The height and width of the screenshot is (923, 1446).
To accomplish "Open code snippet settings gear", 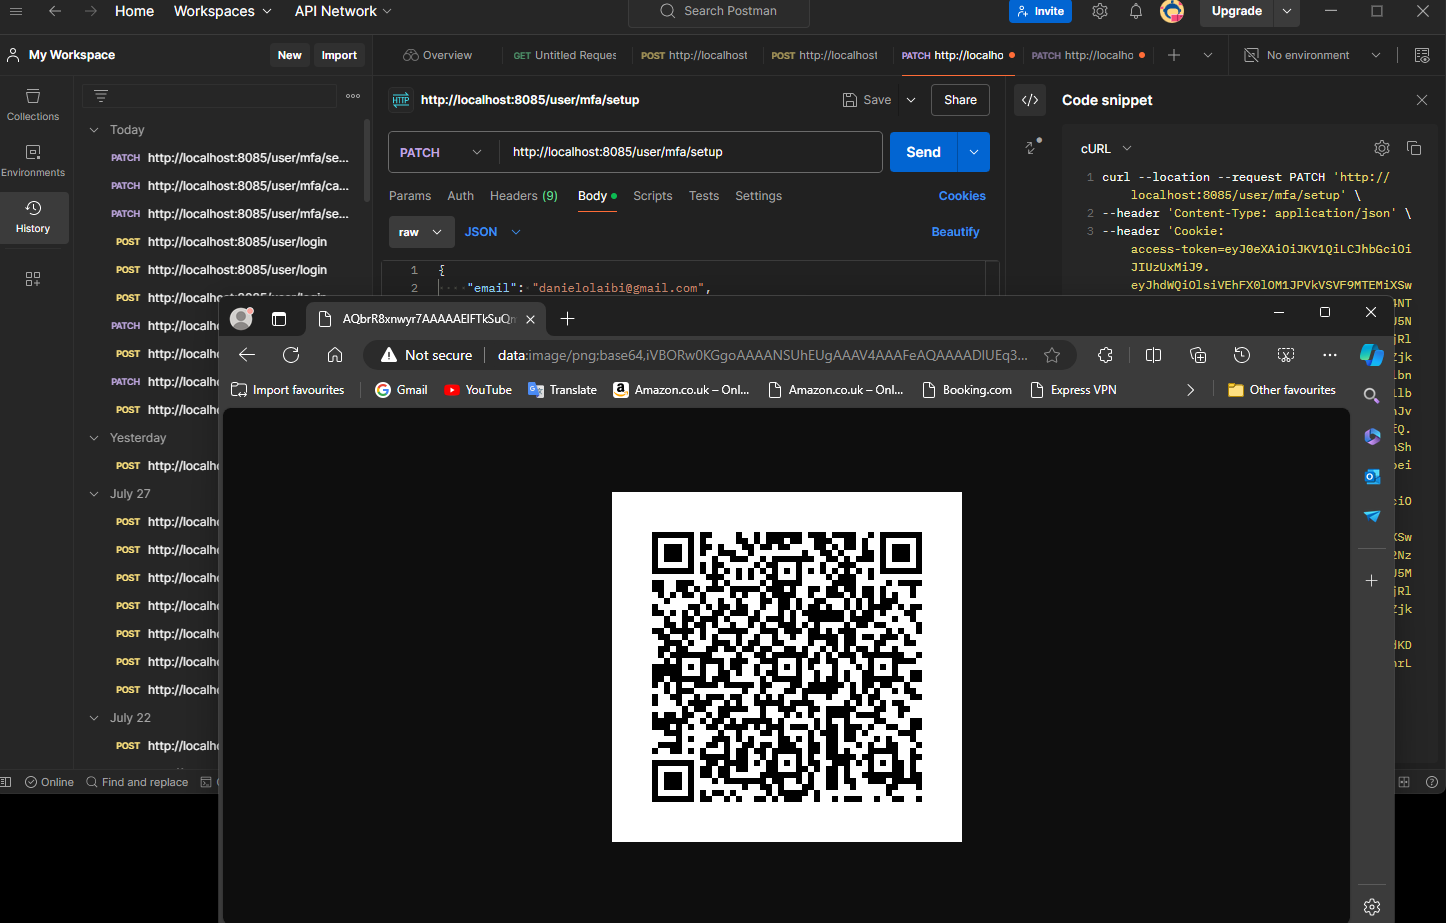I will click(x=1382, y=148).
